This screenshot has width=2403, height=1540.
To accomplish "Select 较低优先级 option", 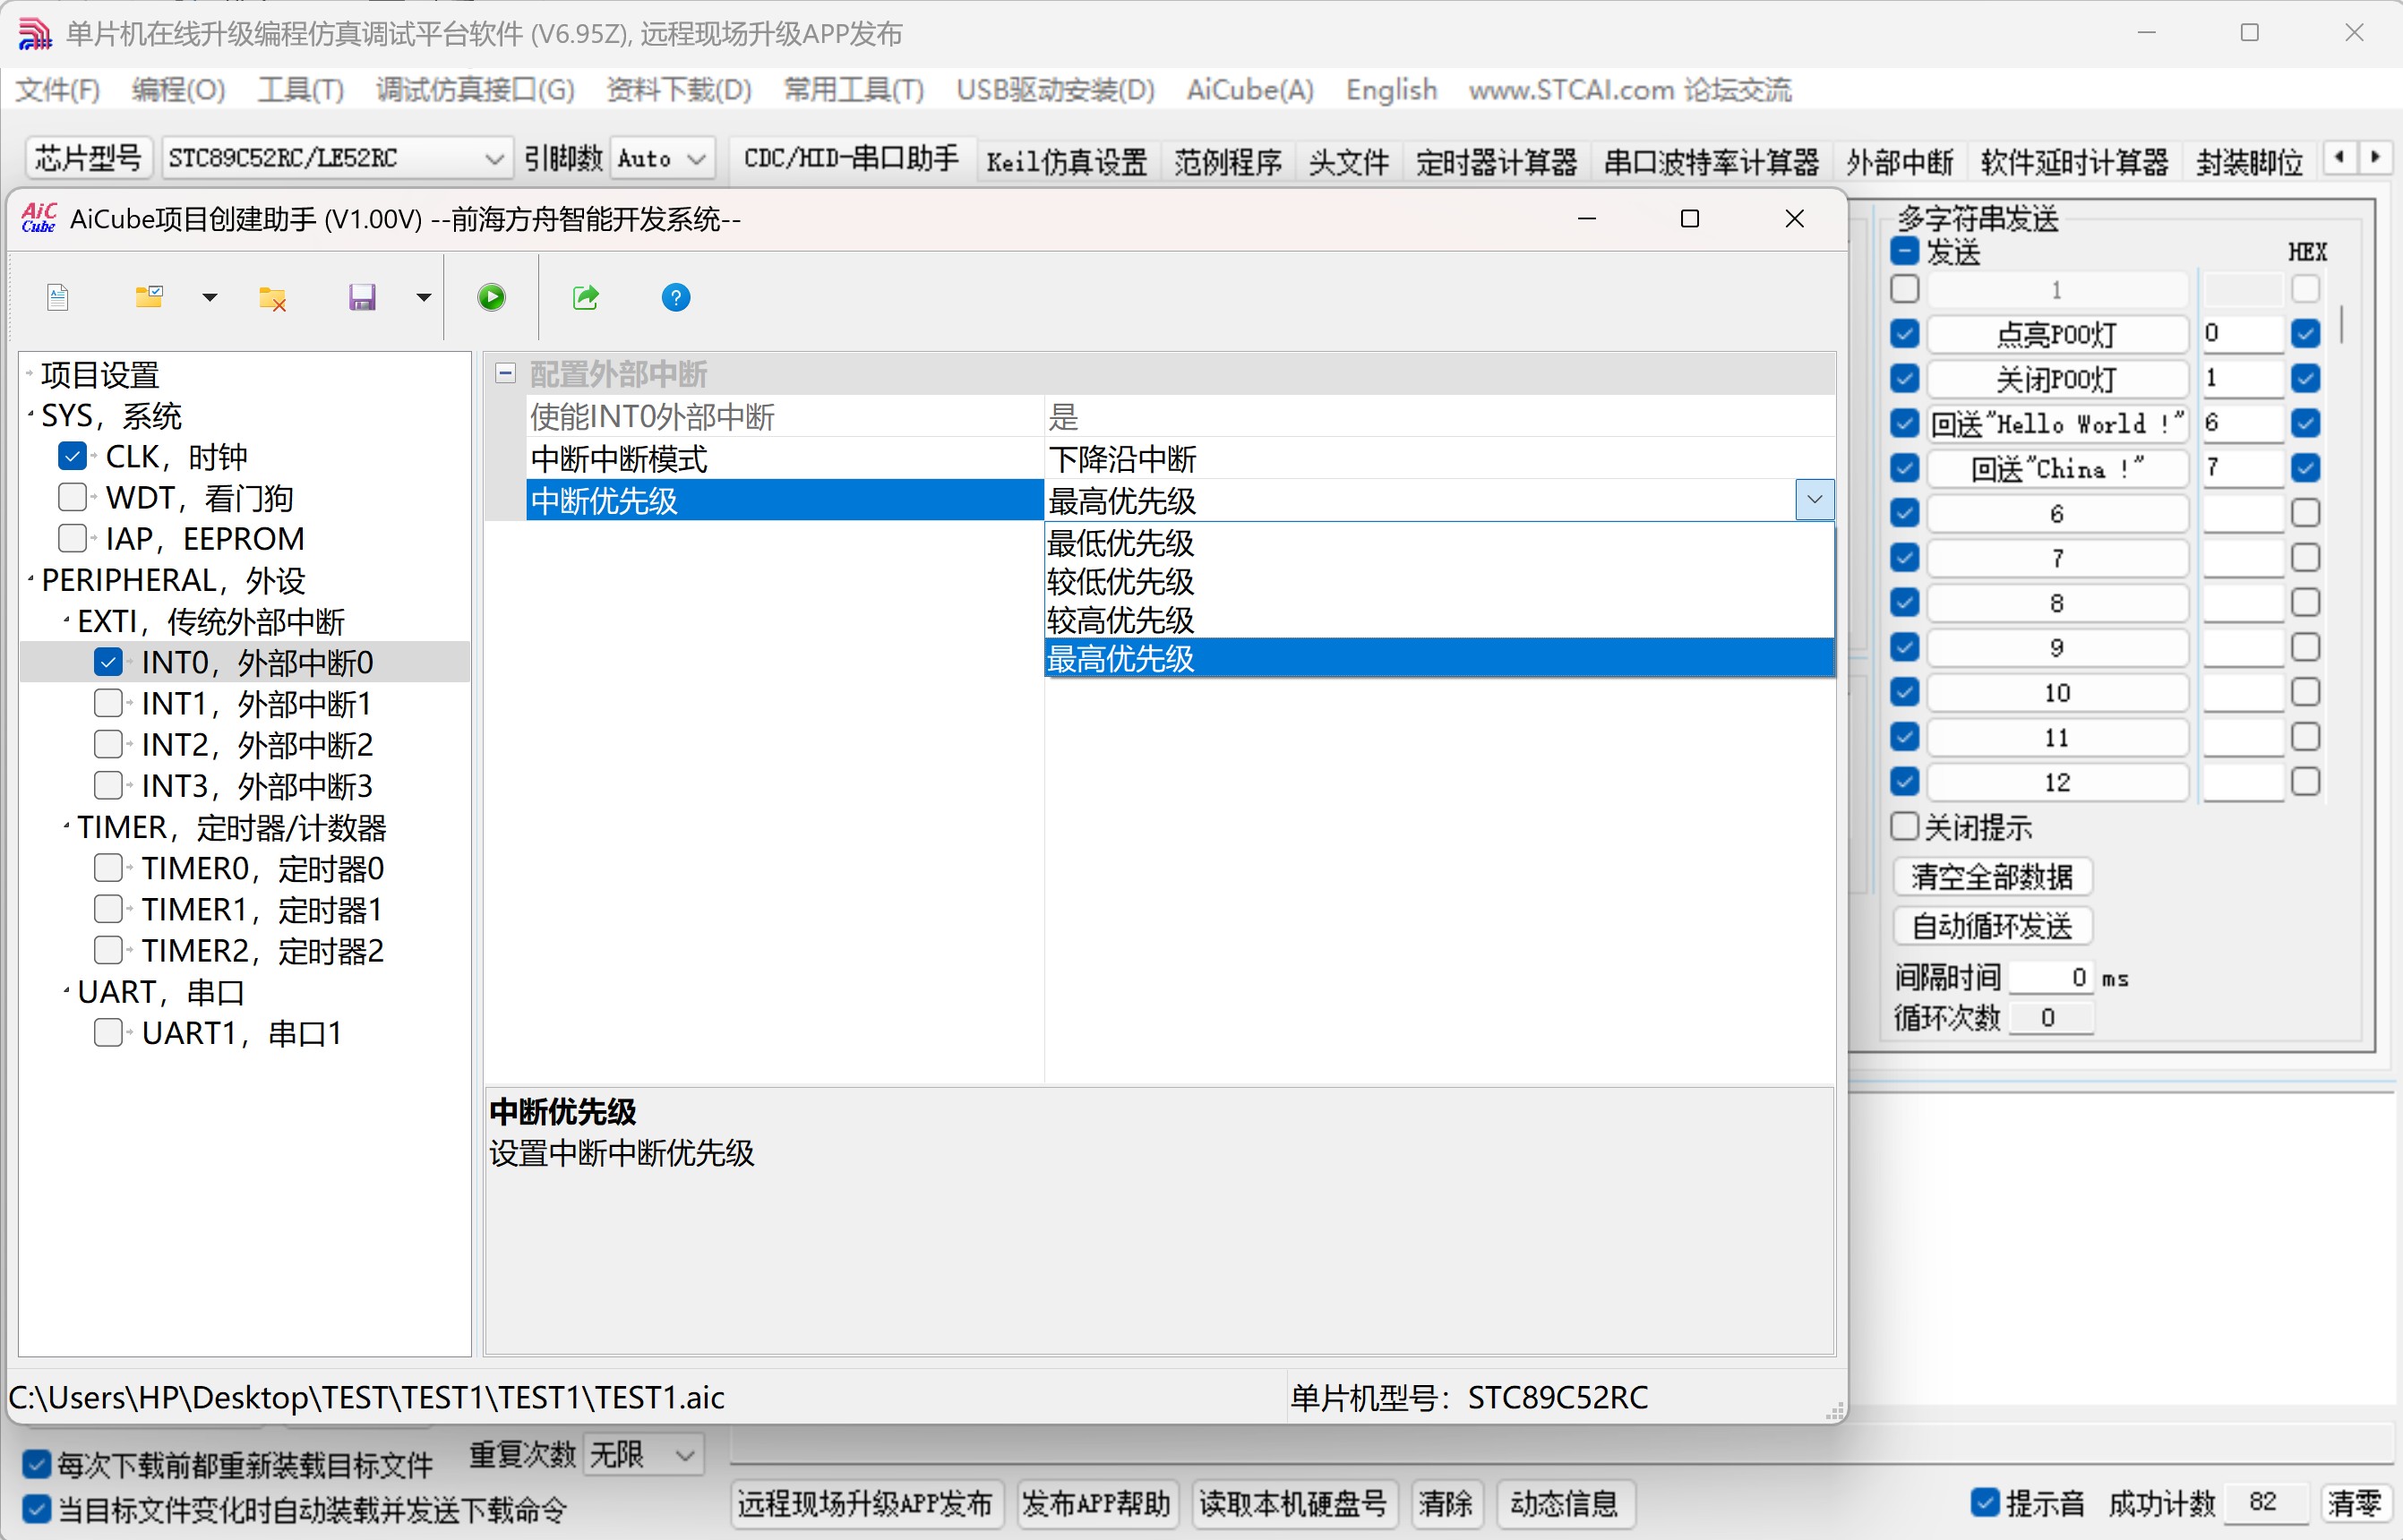I will coord(1439,582).
